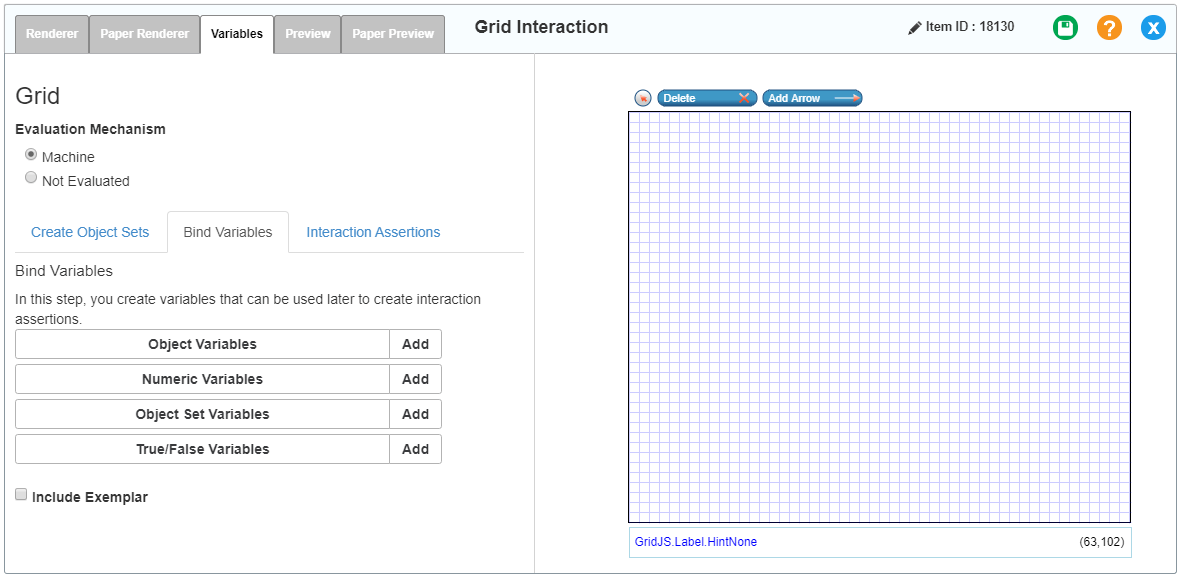
Task: Add a new Object Set Variable
Action: click(x=416, y=414)
